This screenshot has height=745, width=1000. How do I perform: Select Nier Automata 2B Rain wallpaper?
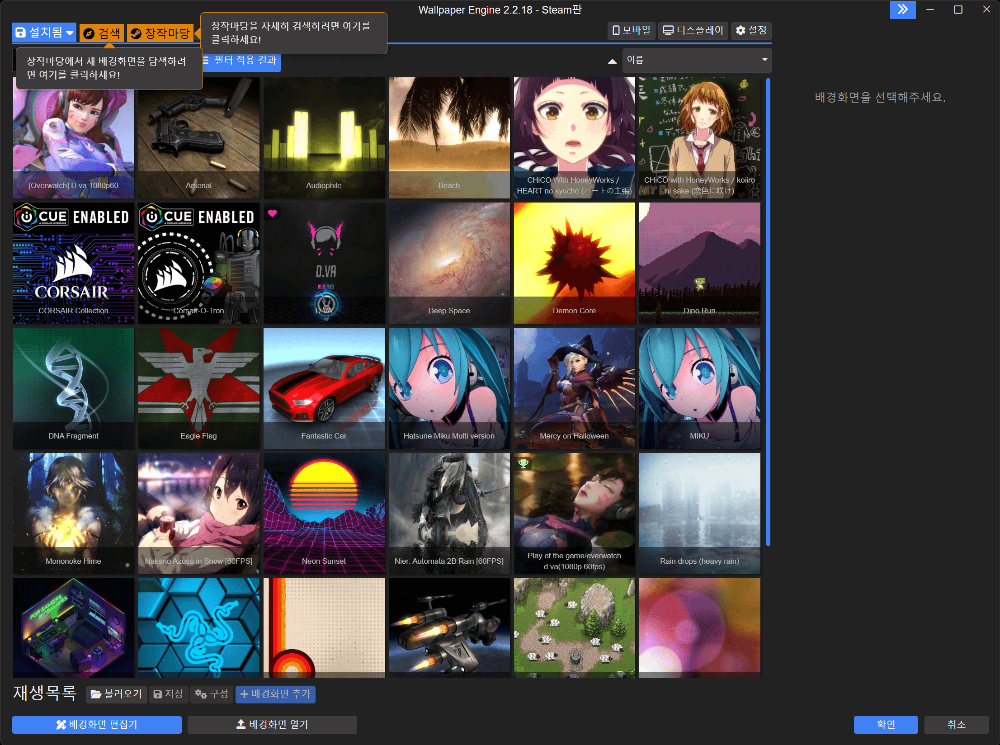point(449,513)
